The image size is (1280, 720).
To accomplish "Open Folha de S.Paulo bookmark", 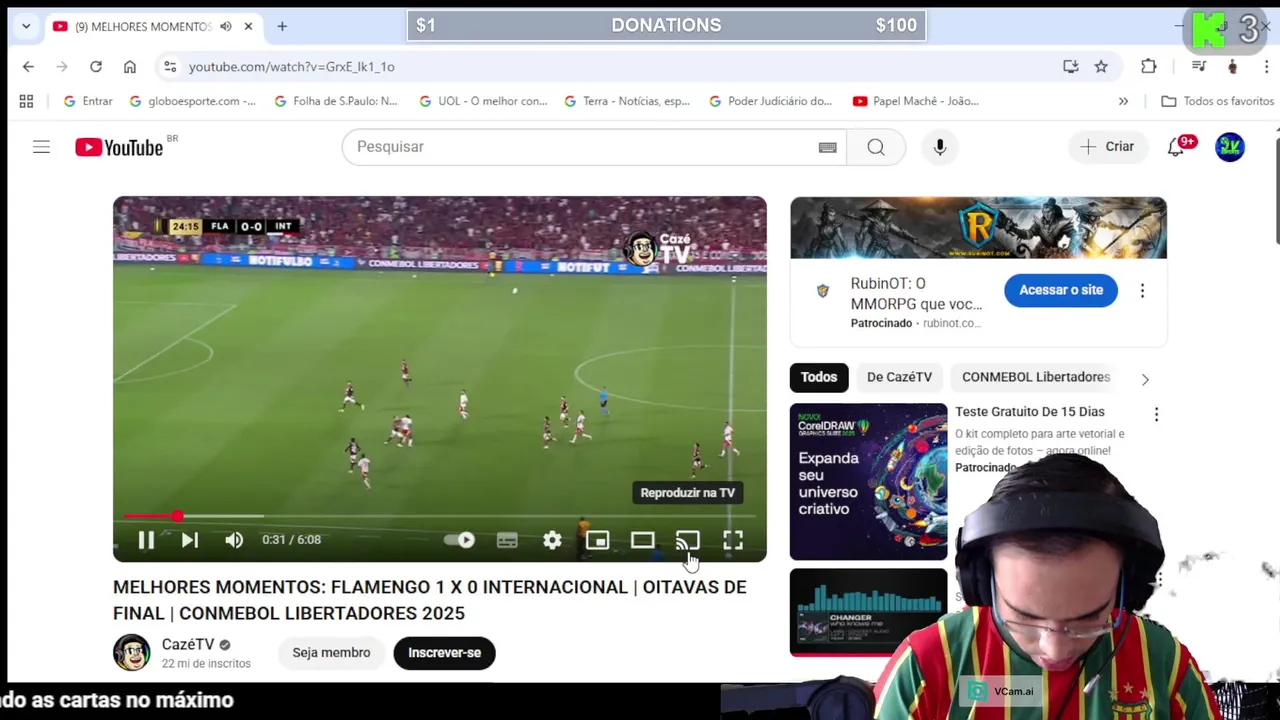I will pyautogui.click(x=336, y=101).
